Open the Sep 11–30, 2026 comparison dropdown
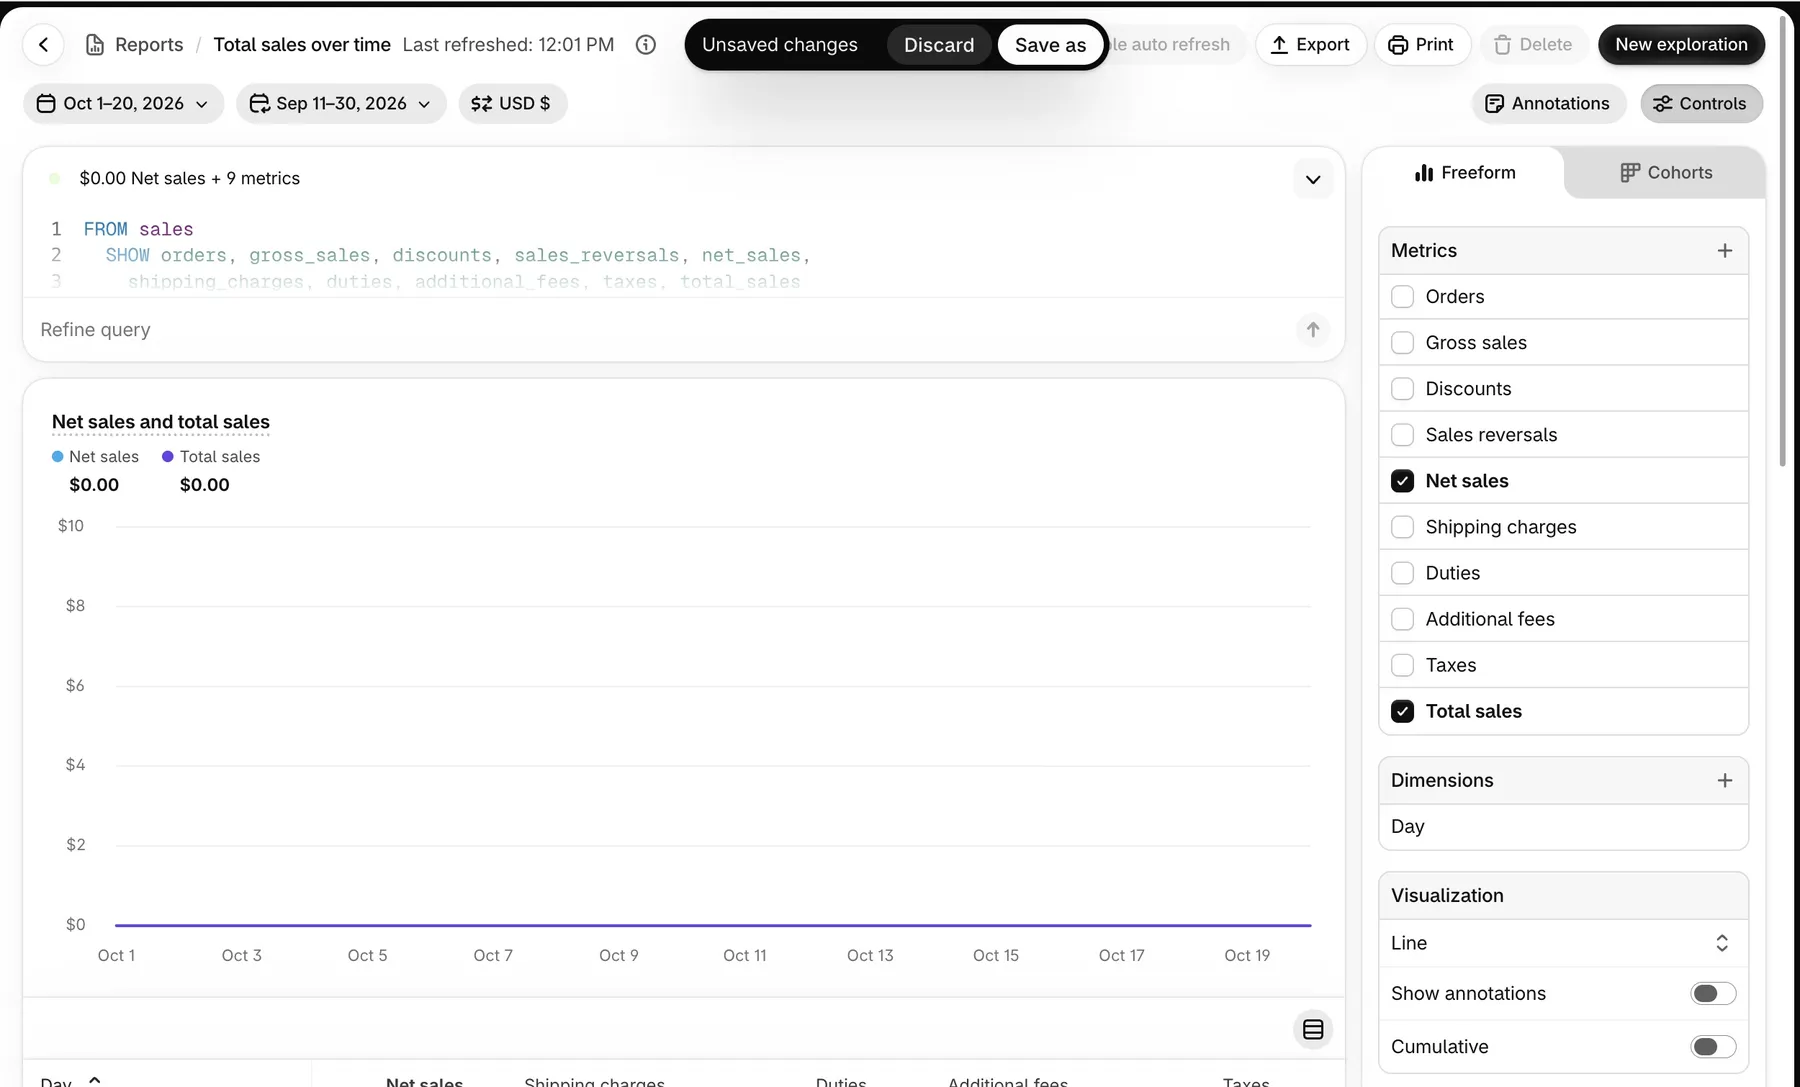Screen dimensions: 1800x1087 (341, 104)
